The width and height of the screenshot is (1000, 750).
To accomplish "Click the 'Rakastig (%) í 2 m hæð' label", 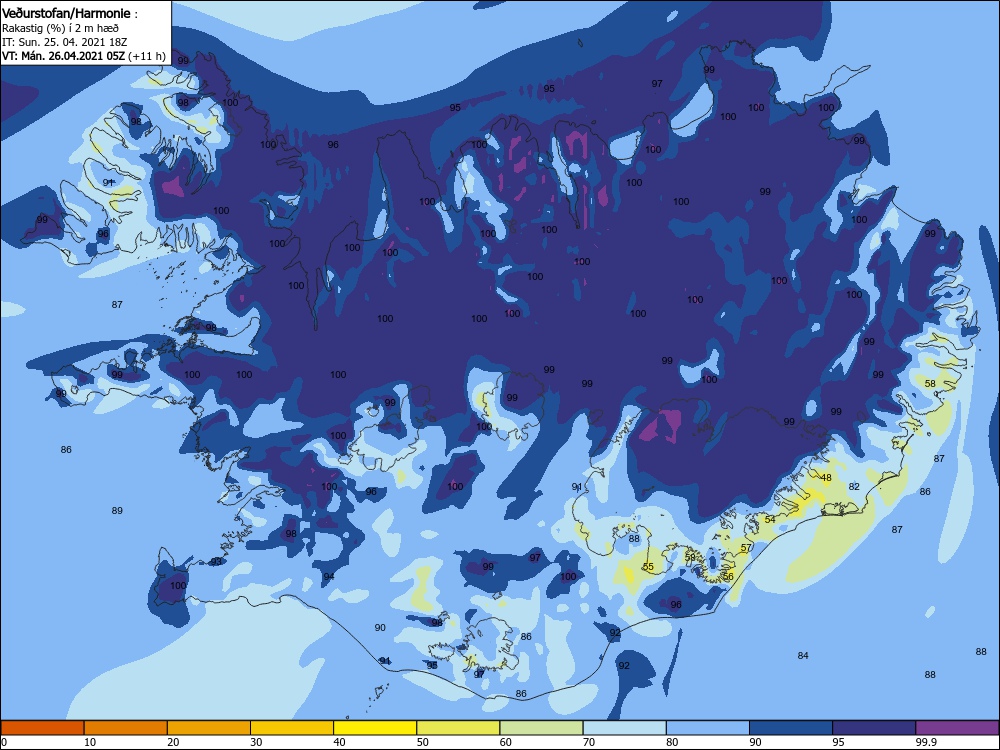I will (60, 28).
